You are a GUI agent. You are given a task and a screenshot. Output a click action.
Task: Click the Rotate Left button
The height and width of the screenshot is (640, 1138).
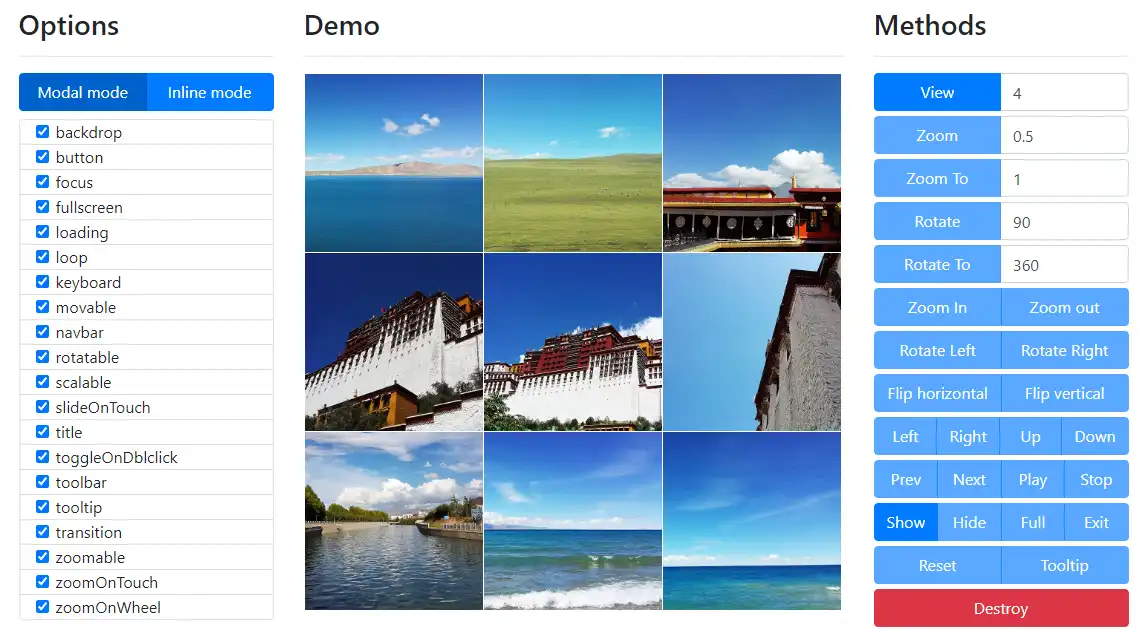[x=937, y=350]
